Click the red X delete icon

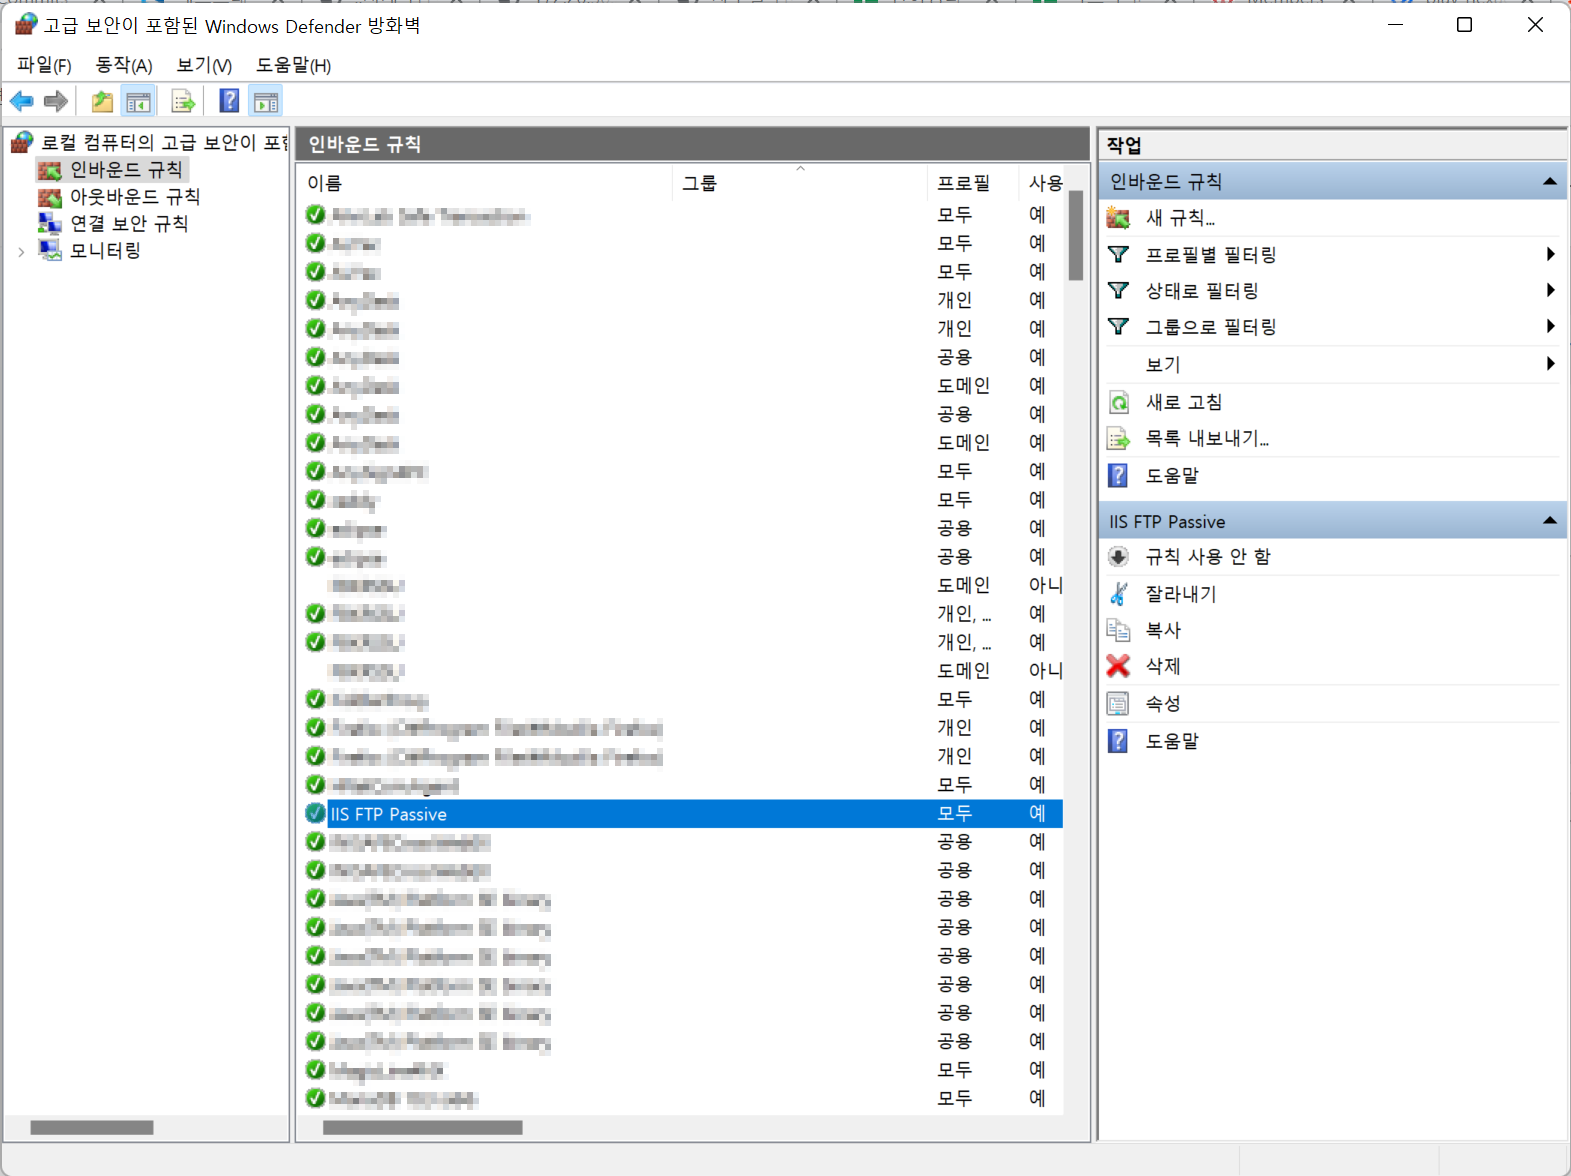click(1119, 666)
